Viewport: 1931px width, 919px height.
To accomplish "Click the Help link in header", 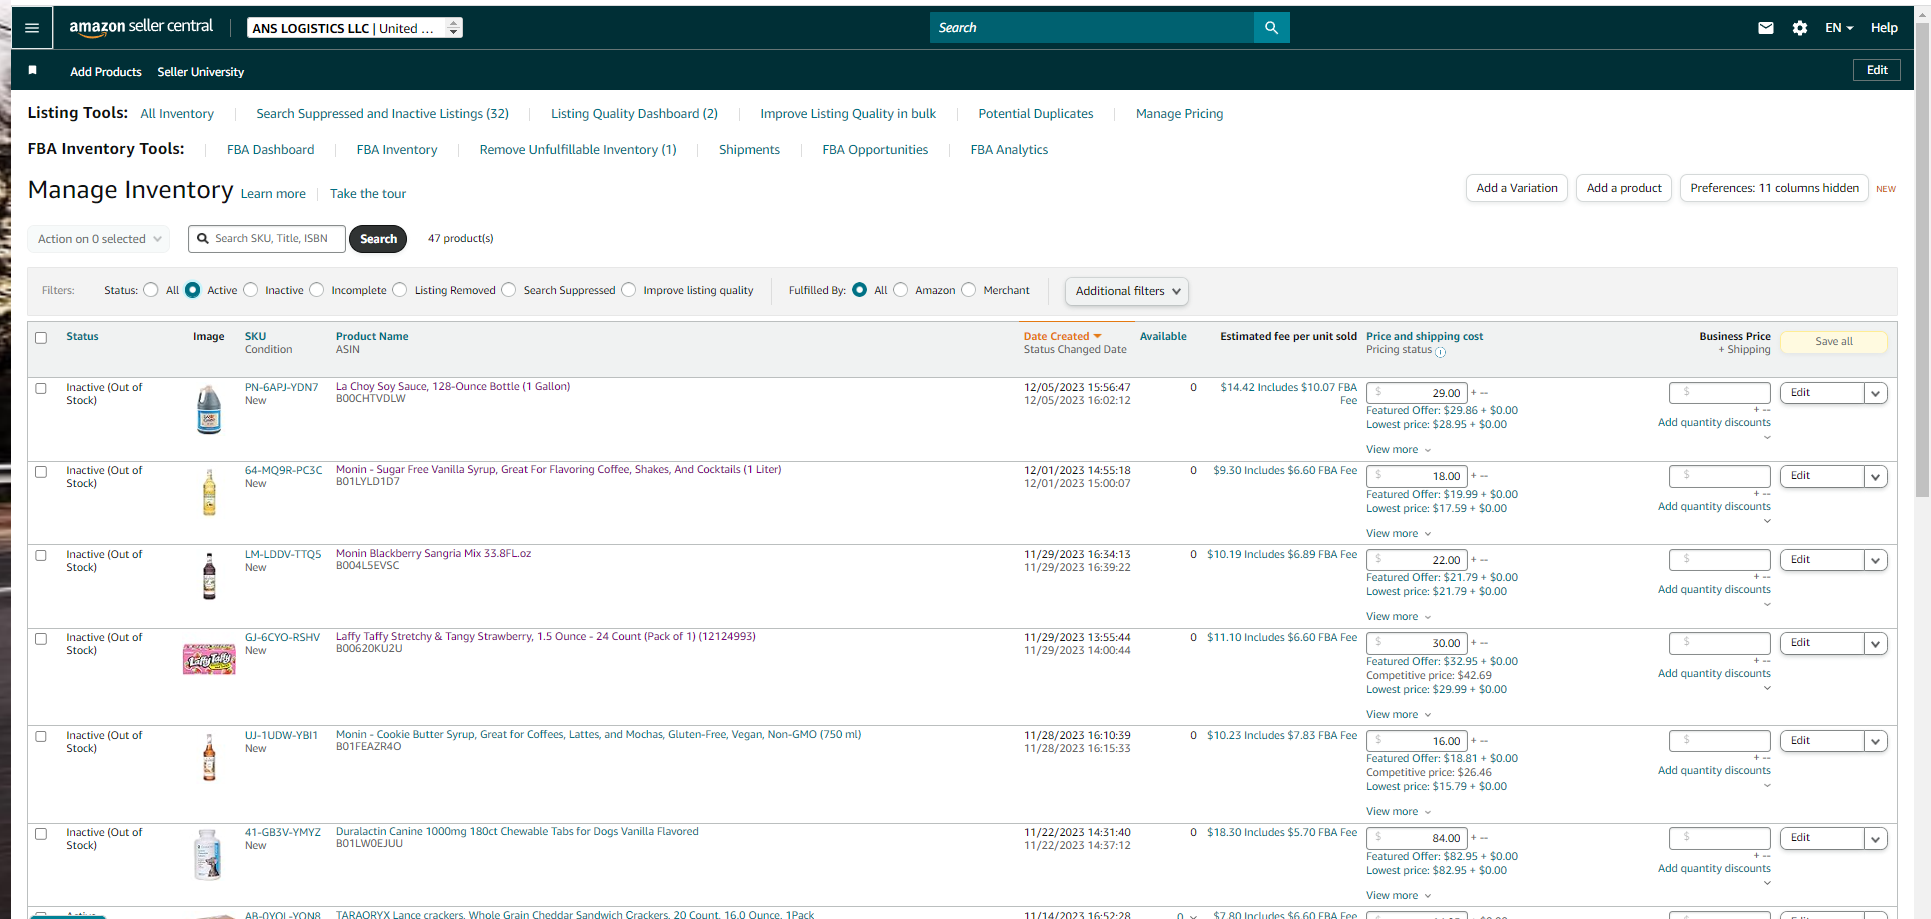I will (1884, 28).
